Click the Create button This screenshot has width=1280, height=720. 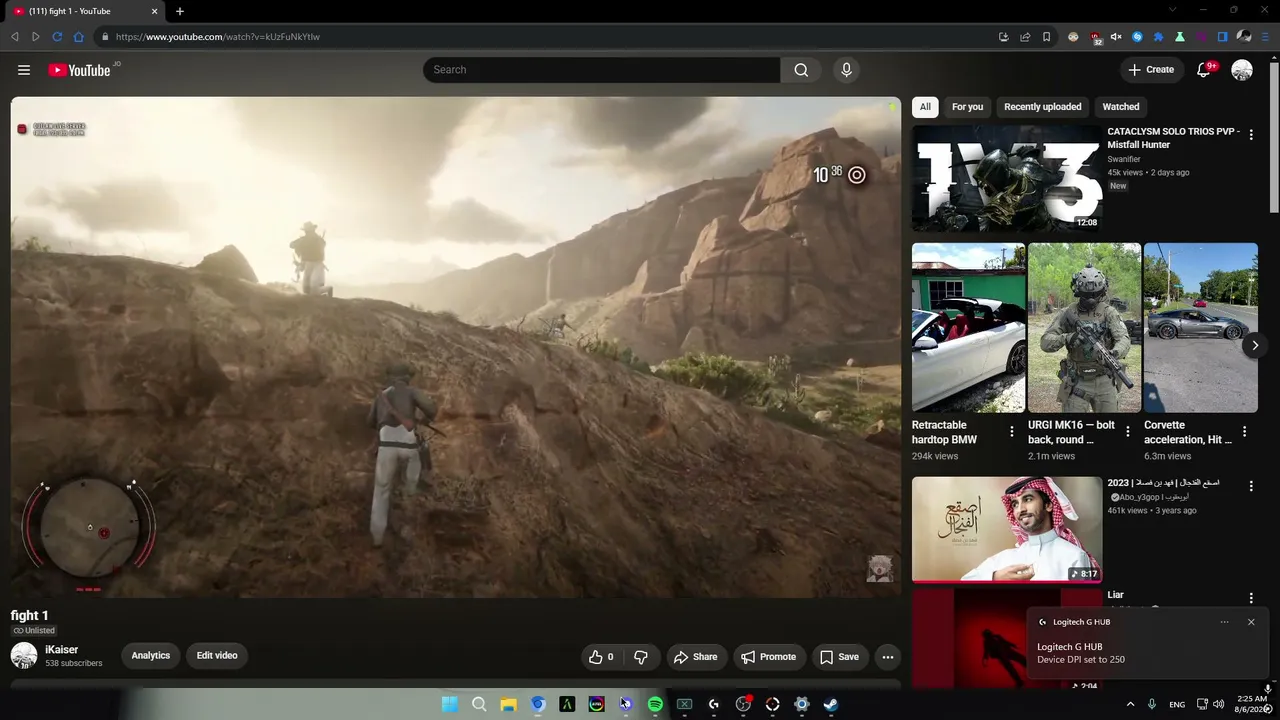click(1152, 70)
